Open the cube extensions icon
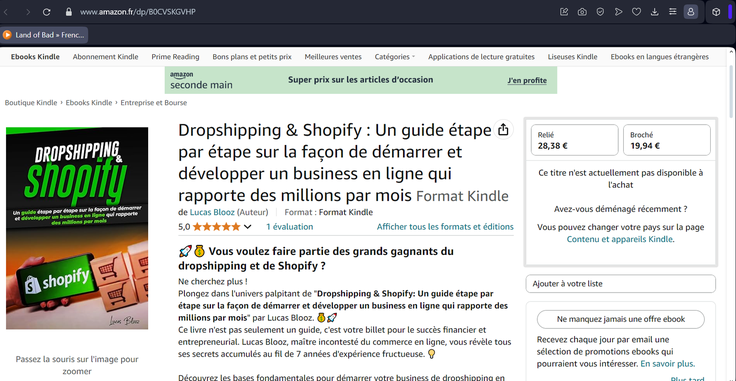 (x=716, y=12)
